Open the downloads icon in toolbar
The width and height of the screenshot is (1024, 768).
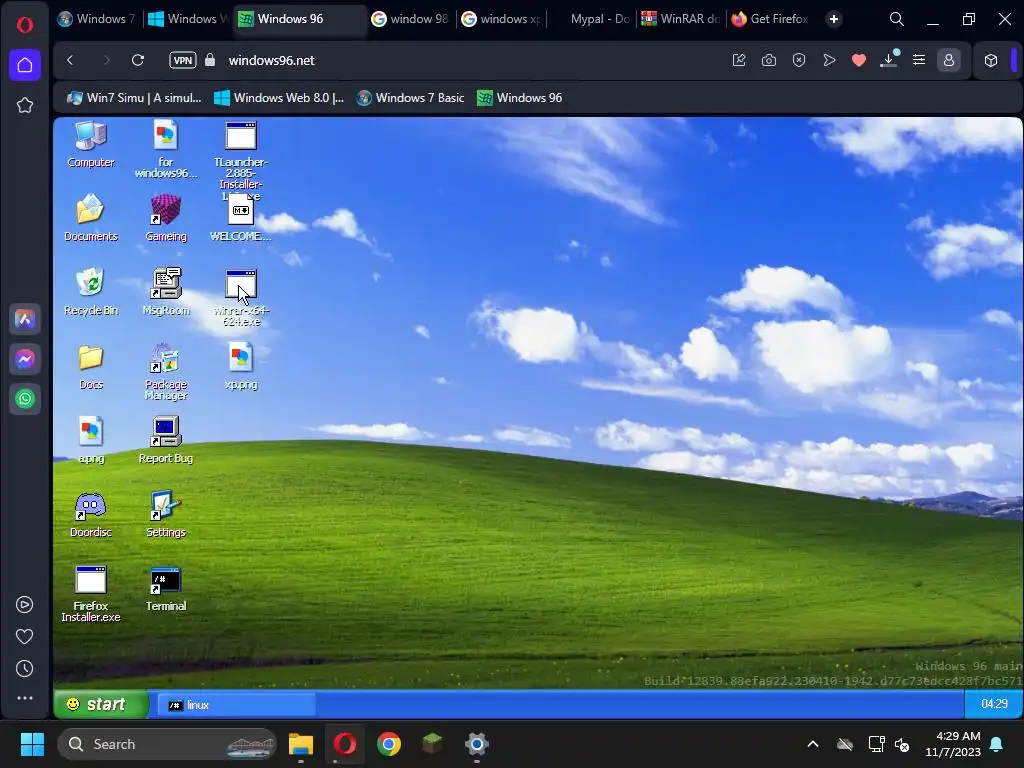(888, 60)
